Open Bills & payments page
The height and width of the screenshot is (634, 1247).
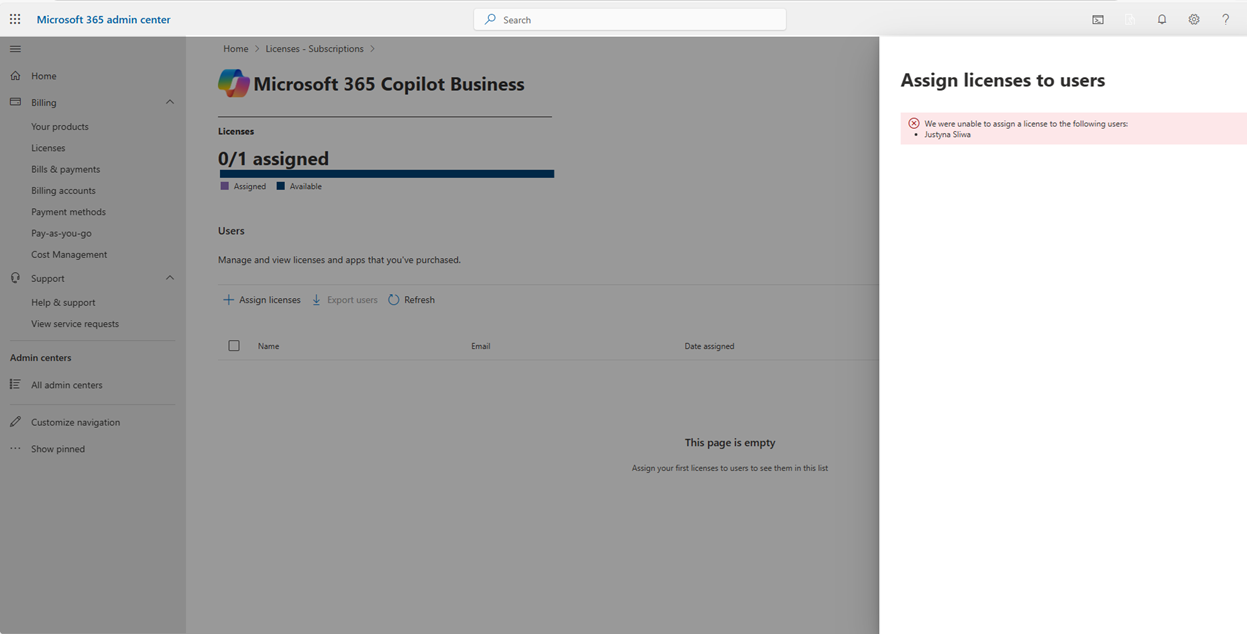(x=66, y=169)
